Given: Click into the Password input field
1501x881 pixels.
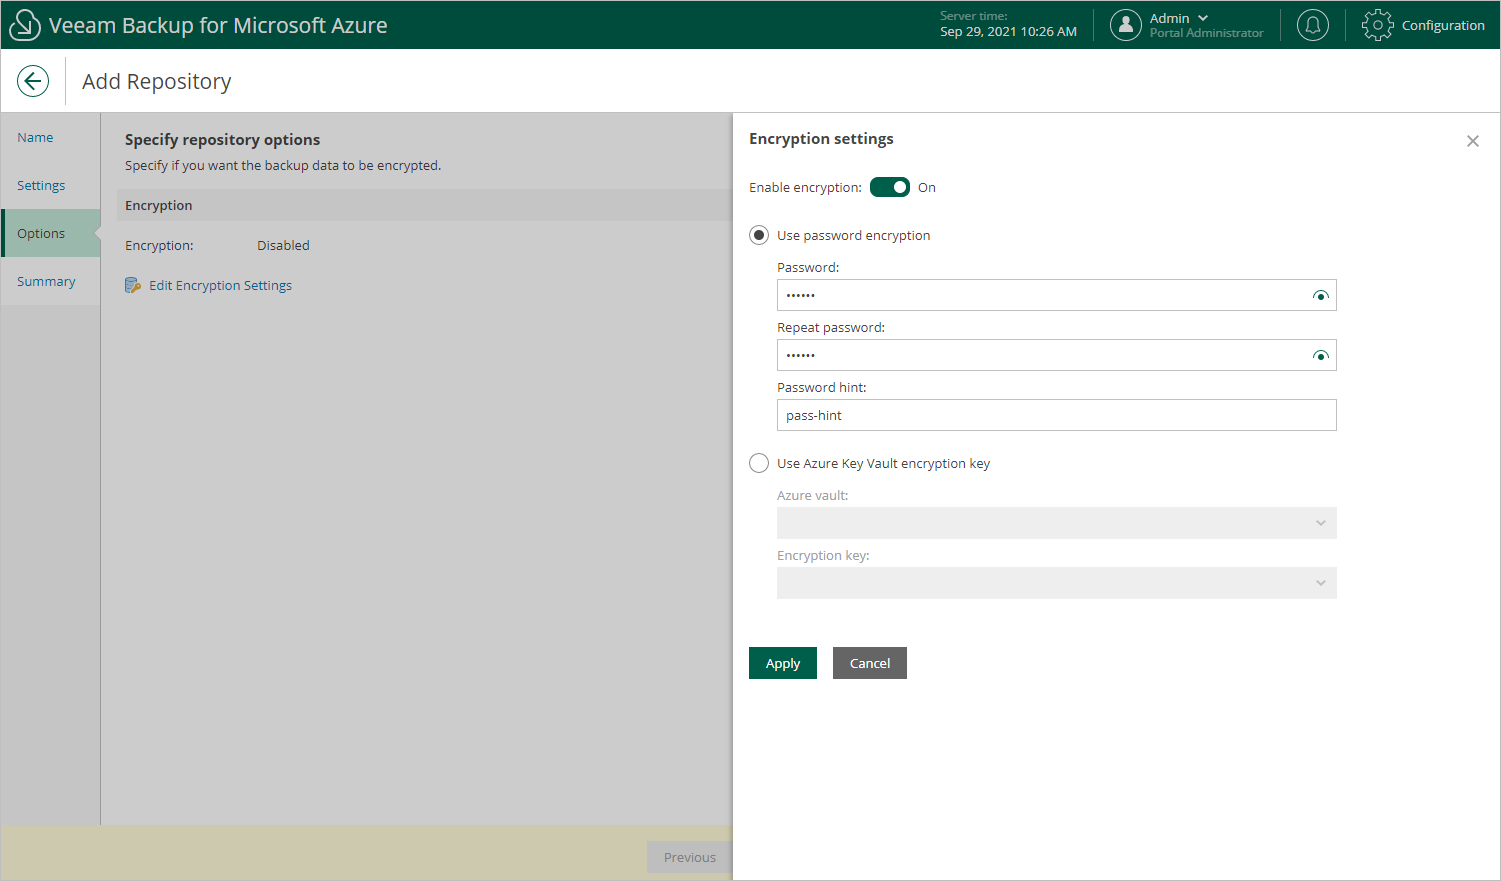Looking at the screenshot, I should [1057, 295].
